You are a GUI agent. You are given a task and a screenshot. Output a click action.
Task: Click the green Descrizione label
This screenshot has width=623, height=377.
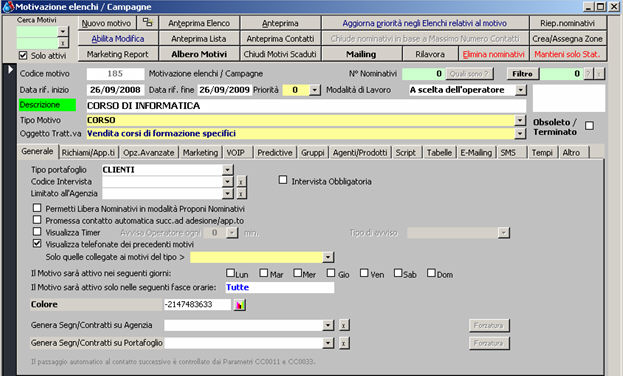[x=47, y=105]
